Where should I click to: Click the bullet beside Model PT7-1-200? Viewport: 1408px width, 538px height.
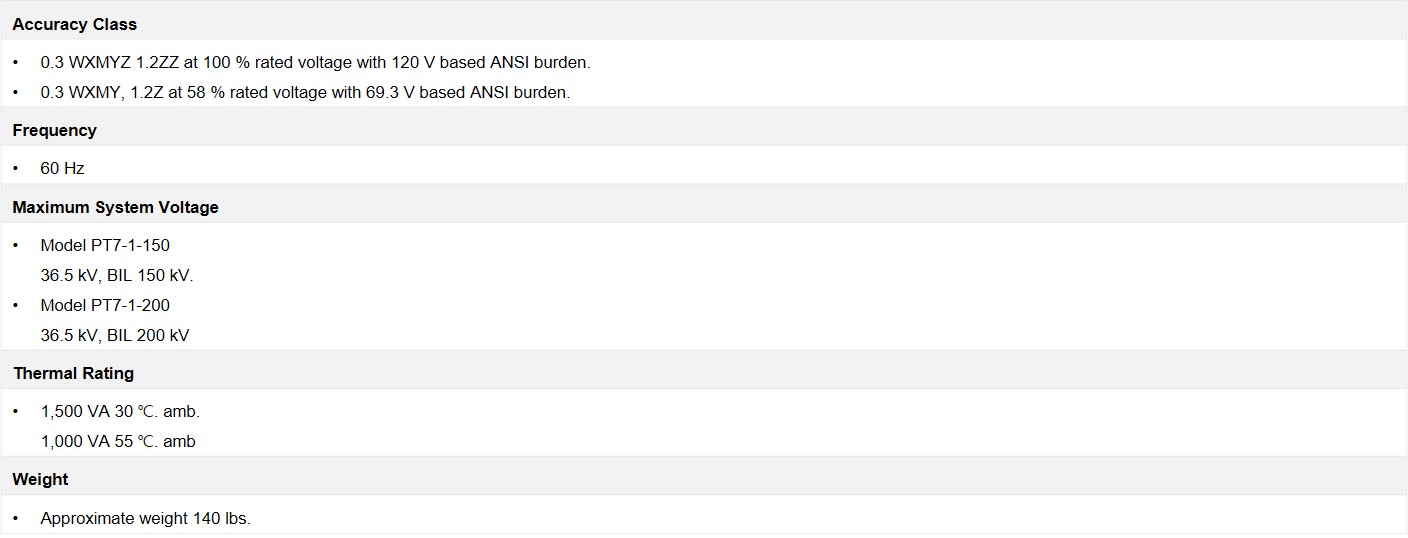16,305
